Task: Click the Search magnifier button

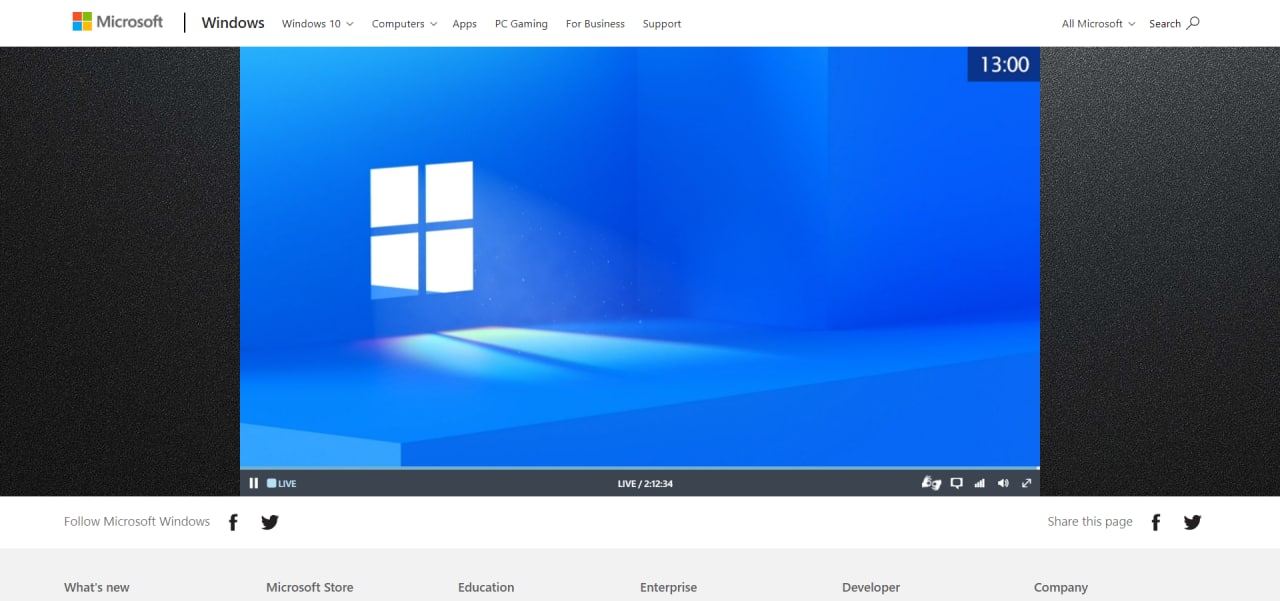Action: pyautogui.click(x=1174, y=23)
